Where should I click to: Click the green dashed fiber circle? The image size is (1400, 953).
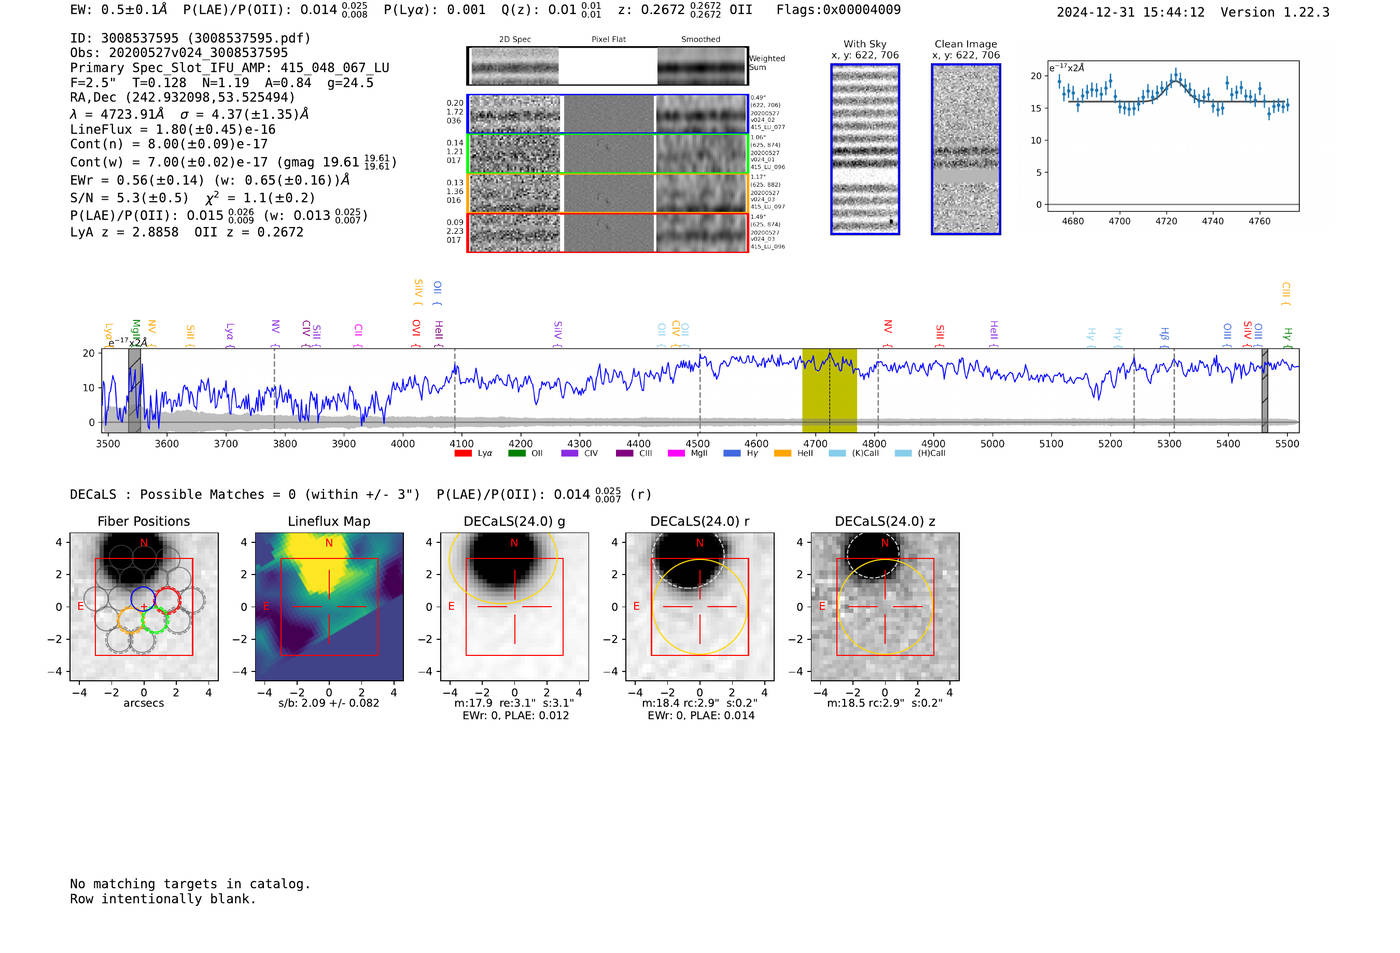[x=154, y=619]
